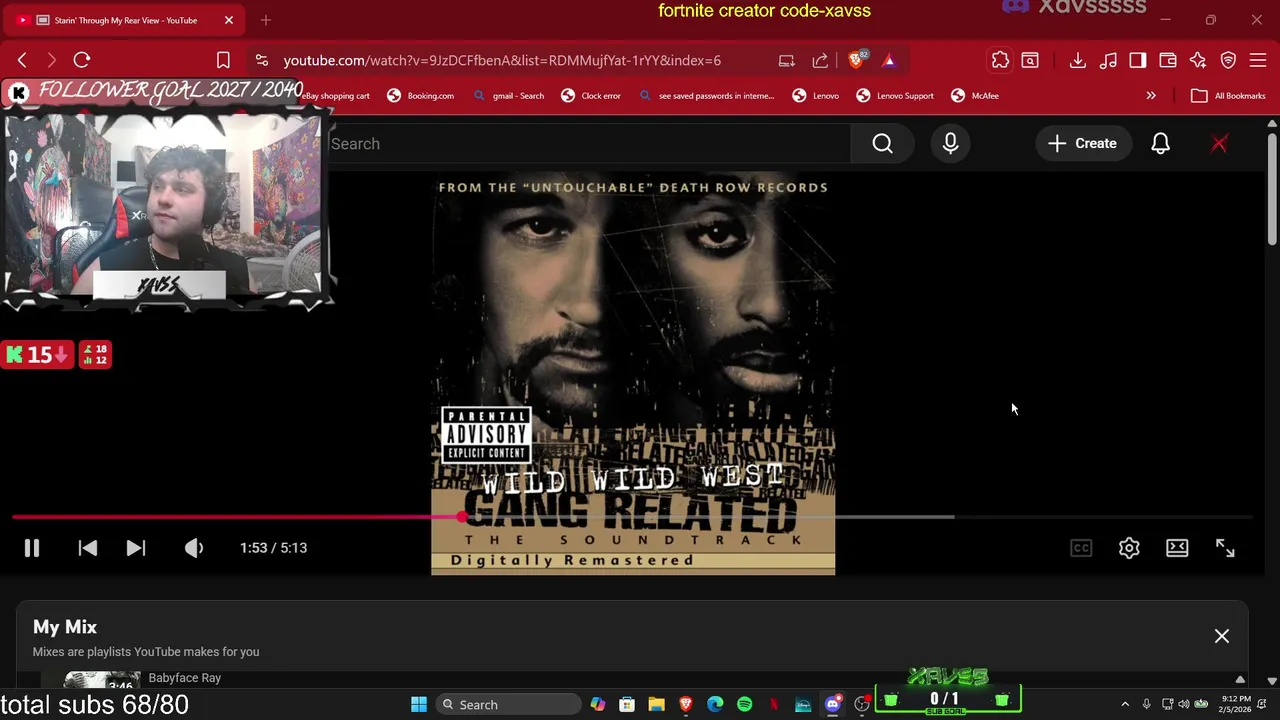
Task: Open Brave Wallet icon
Action: (1168, 60)
